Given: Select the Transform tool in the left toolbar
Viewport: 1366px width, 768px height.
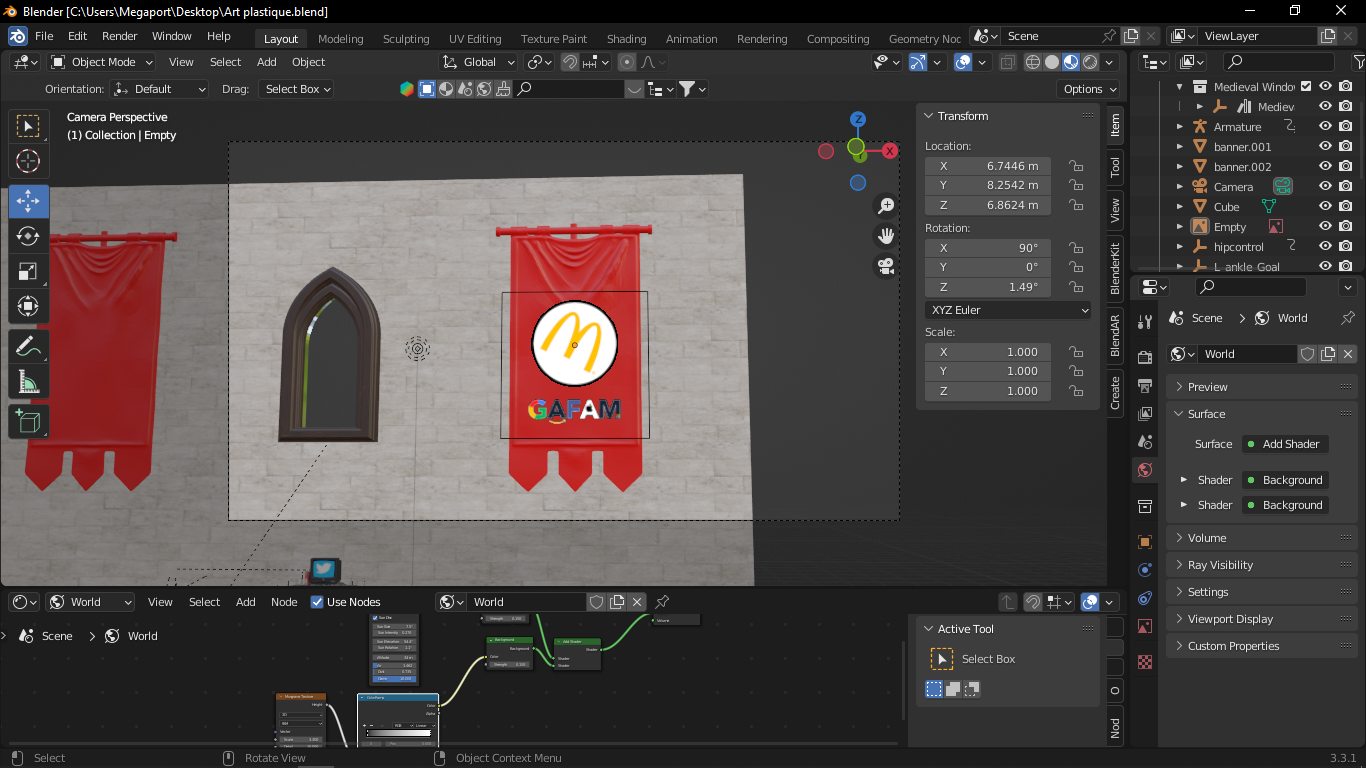Looking at the screenshot, I should tap(28, 306).
